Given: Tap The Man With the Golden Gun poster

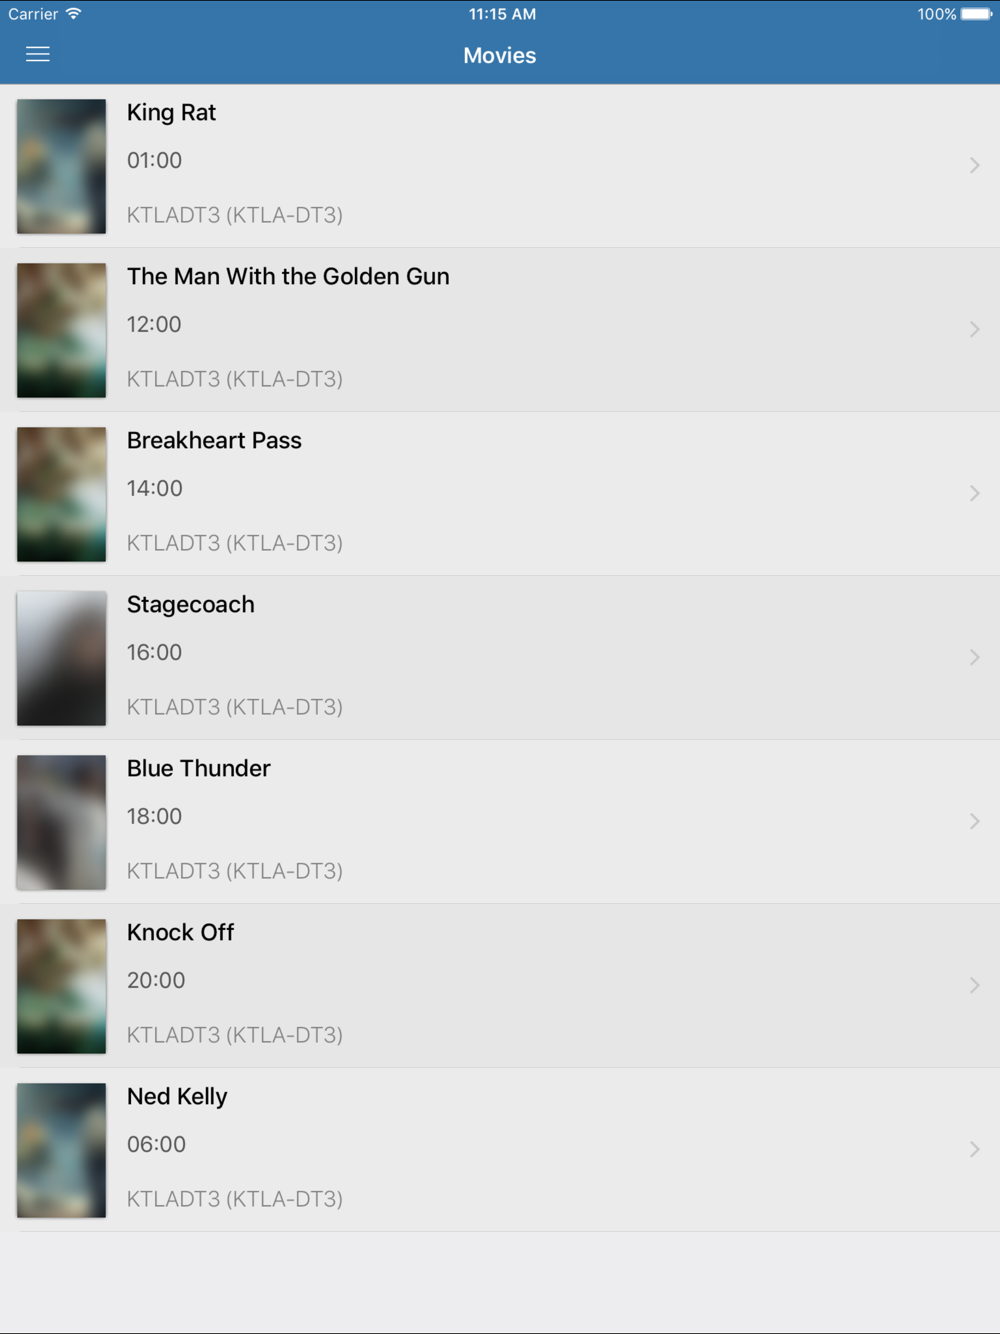Looking at the screenshot, I should click(x=61, y=330).
